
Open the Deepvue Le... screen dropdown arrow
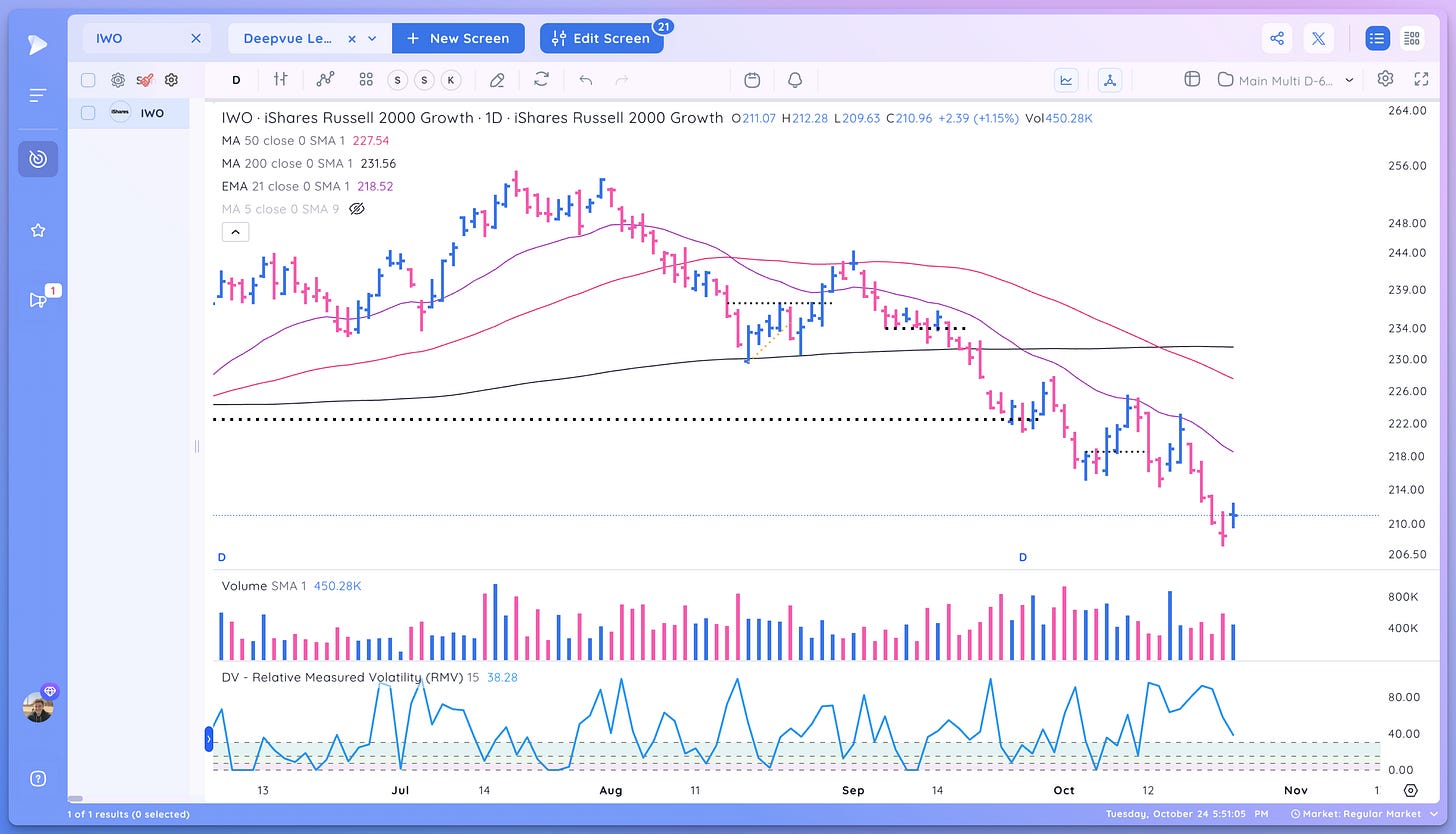[x=372, y=39]
